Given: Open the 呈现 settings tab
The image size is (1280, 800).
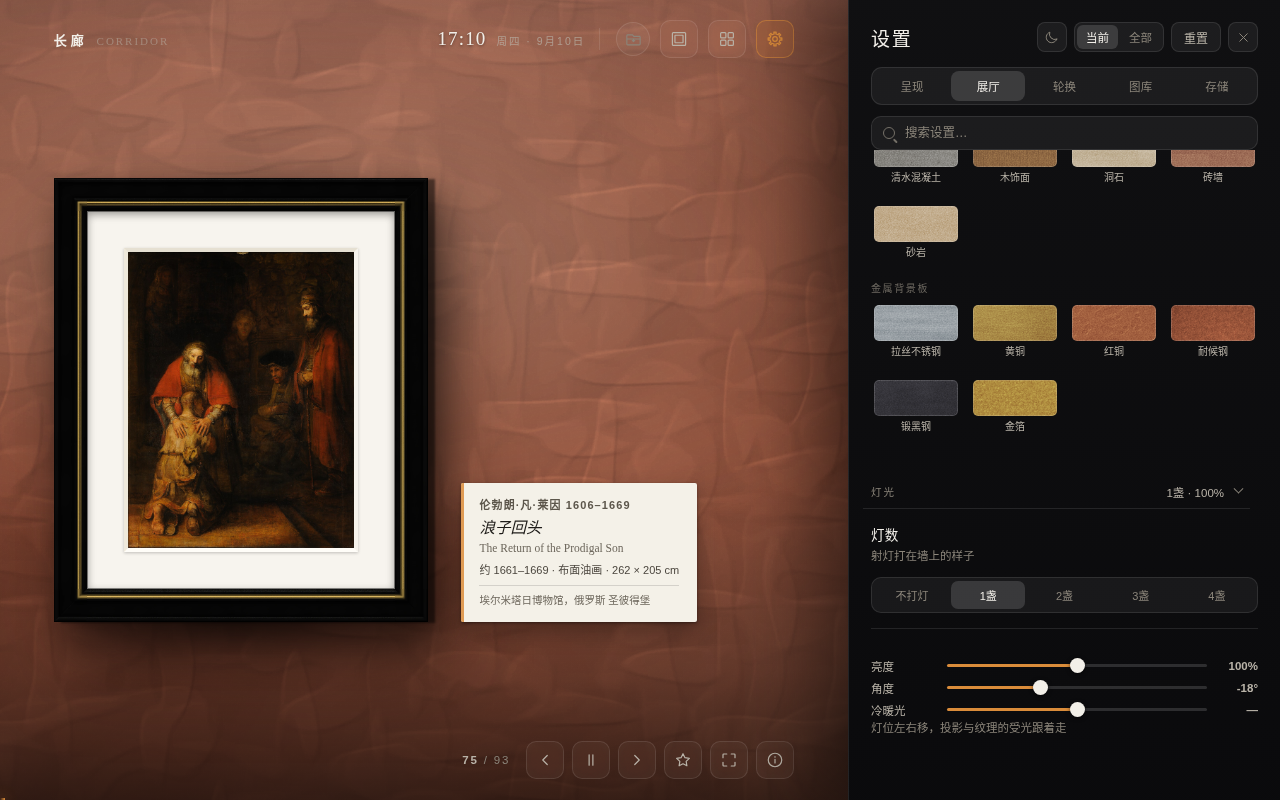Looking at the screenshot, I should click(x=912, y=86).
